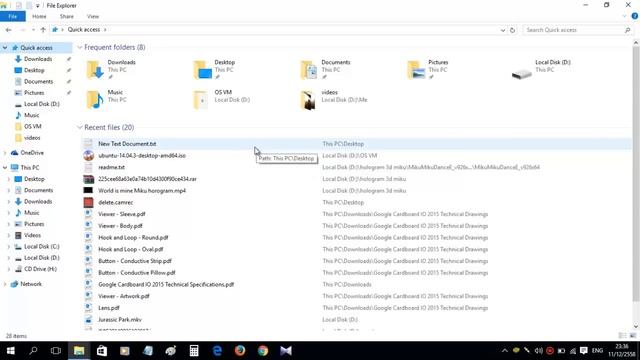The height and width of the screenshot is (360, 640).
Task: Select Viewer - Sleeve.pdf file
Action: tap(122, 214)
